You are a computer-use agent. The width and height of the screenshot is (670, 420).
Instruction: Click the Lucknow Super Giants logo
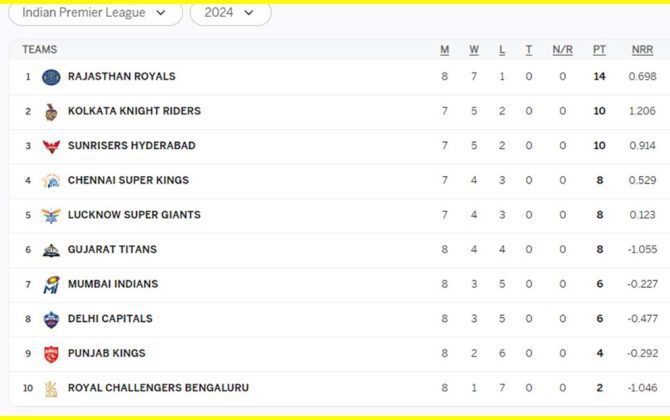point(51,215)
